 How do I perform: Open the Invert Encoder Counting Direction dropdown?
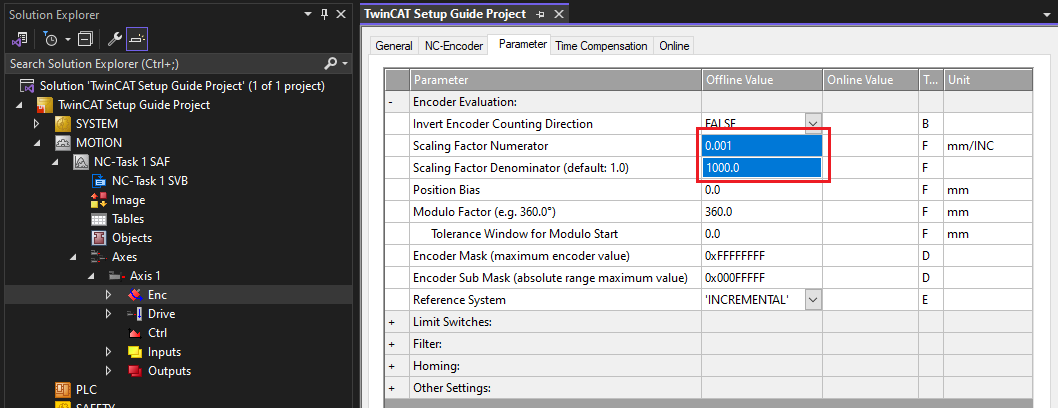[813, 124]
